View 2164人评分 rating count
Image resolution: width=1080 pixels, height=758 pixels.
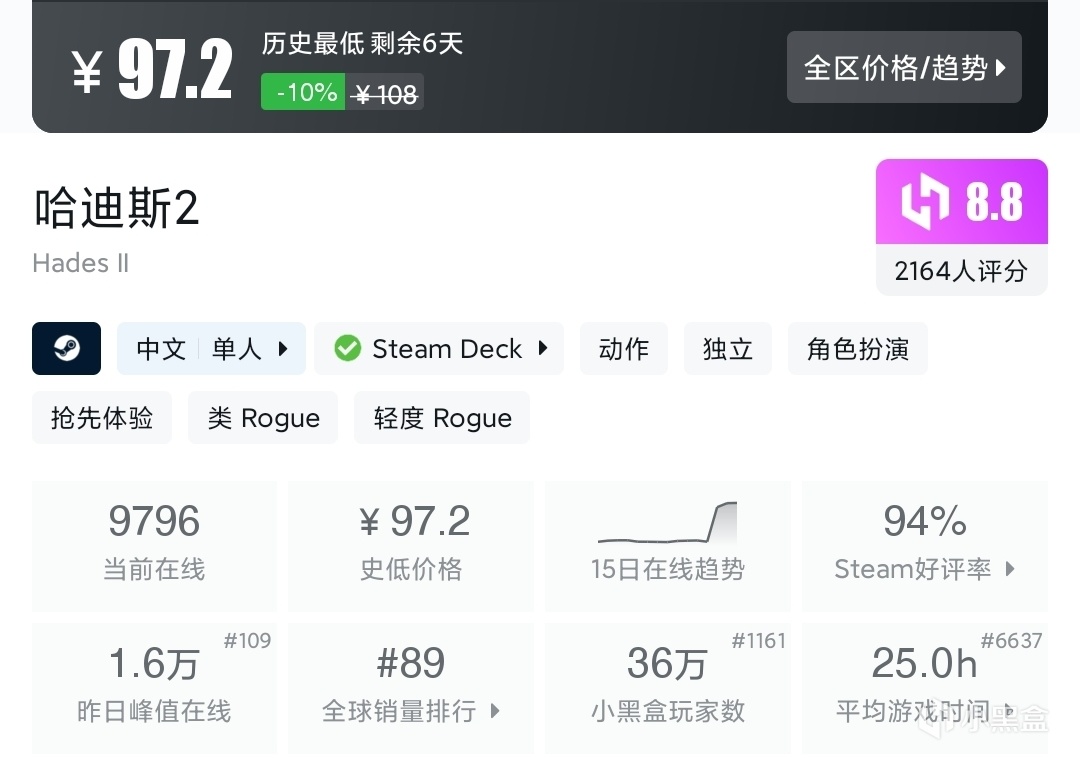[x=961, y=270]
